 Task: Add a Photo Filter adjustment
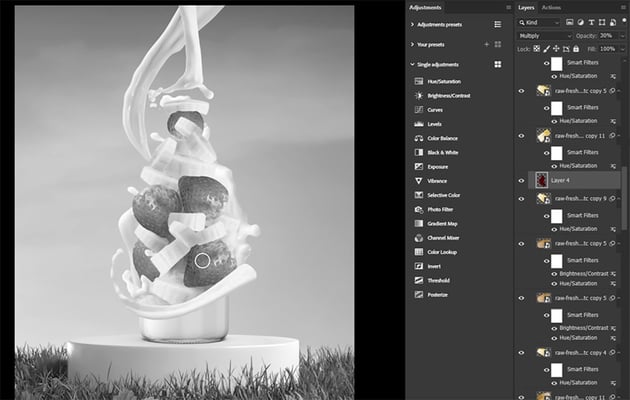point(434,209)
